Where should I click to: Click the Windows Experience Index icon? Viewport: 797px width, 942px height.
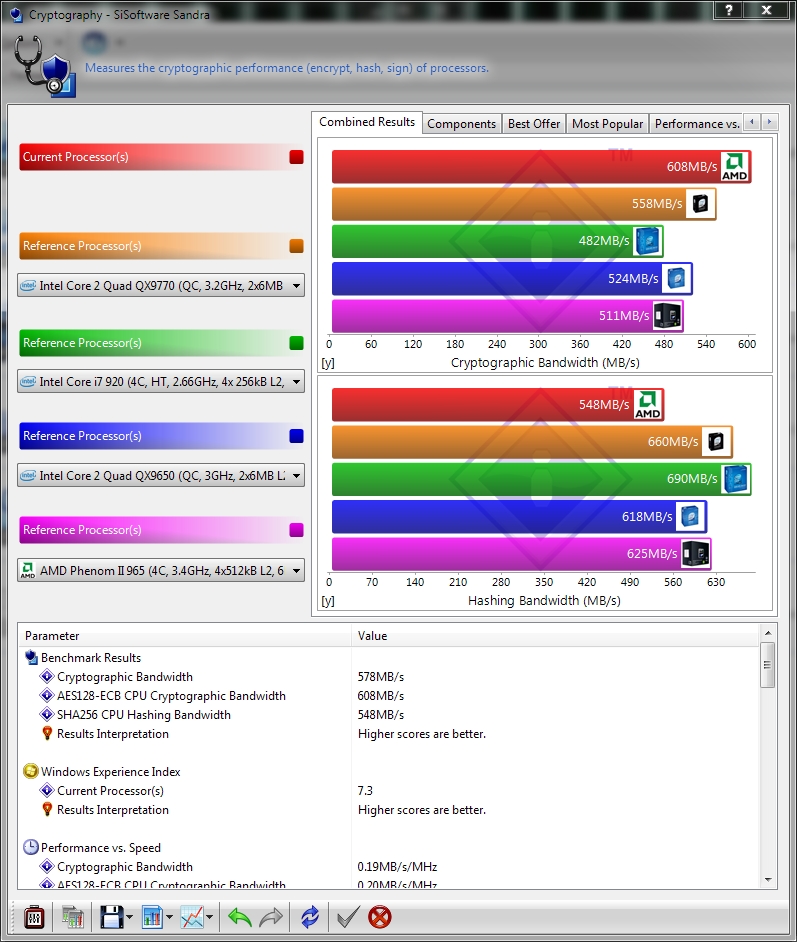[x=31, y=771]
